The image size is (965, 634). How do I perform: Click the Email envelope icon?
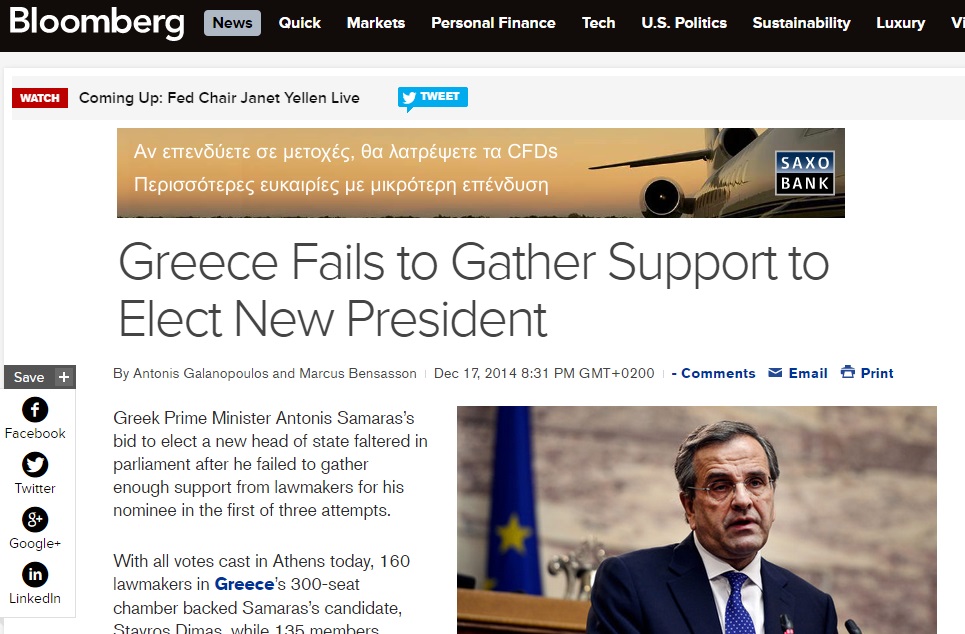(x=775, y=373)
